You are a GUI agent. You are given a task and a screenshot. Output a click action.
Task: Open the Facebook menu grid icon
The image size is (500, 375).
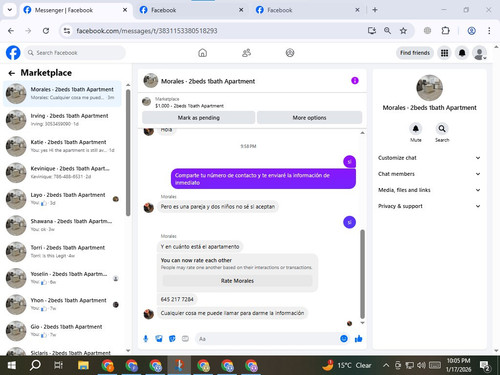pyautogui.click(x=444, y=53)
